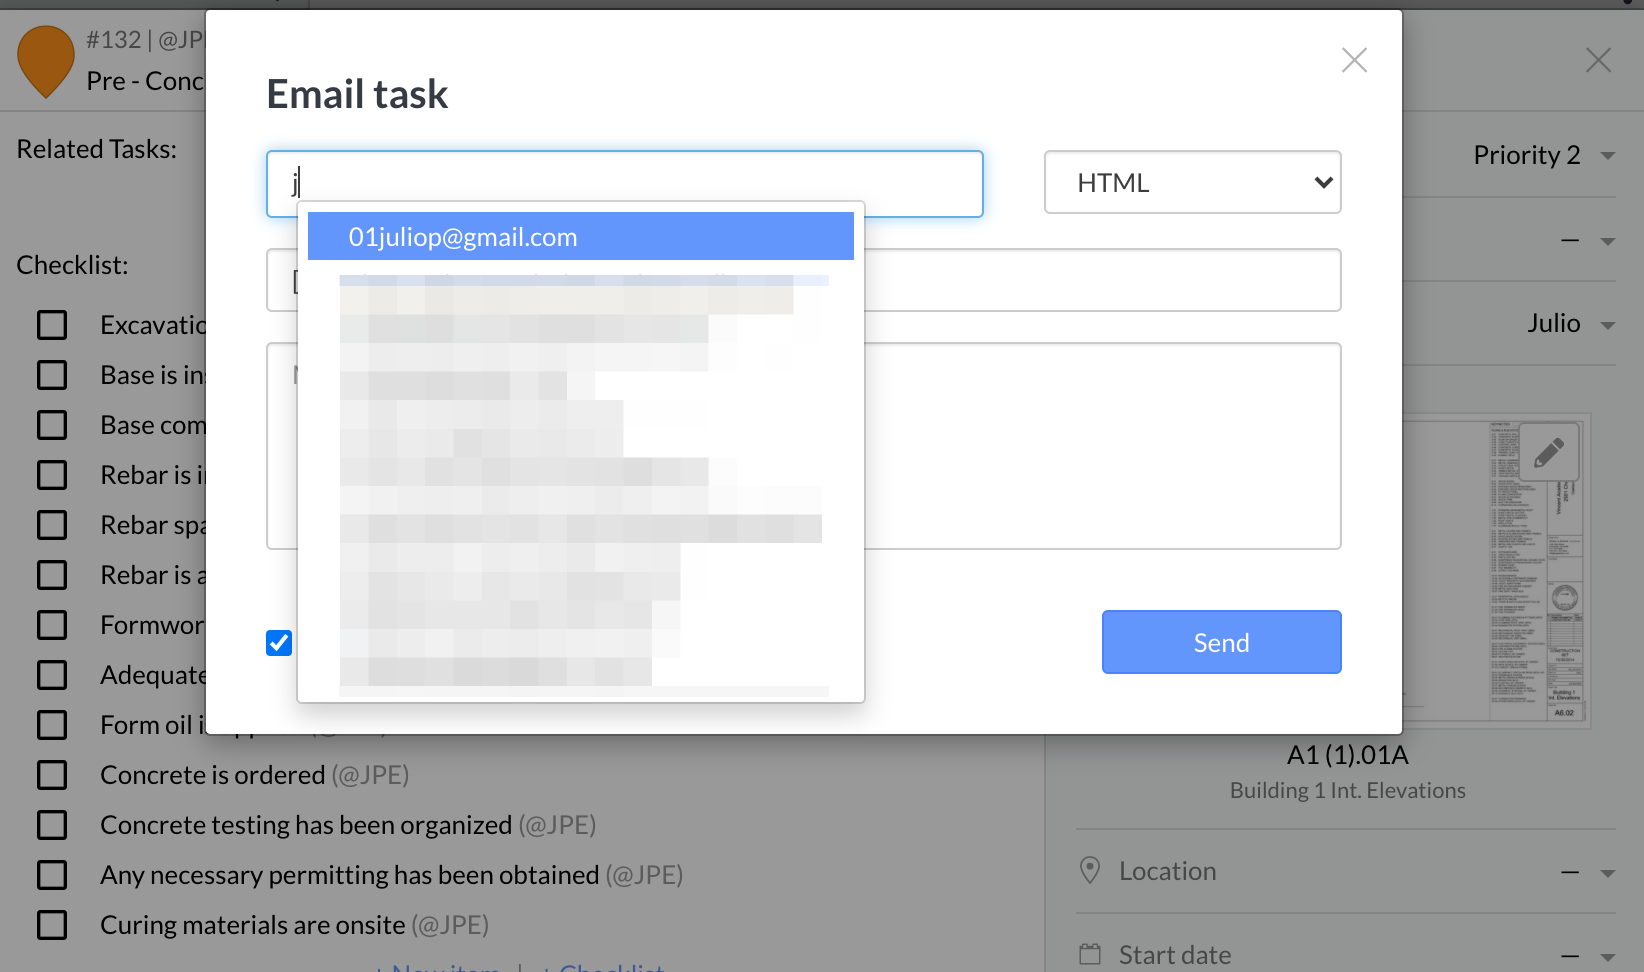
Task: Click the Start date calendar icon
Action: click(1090, 954)
